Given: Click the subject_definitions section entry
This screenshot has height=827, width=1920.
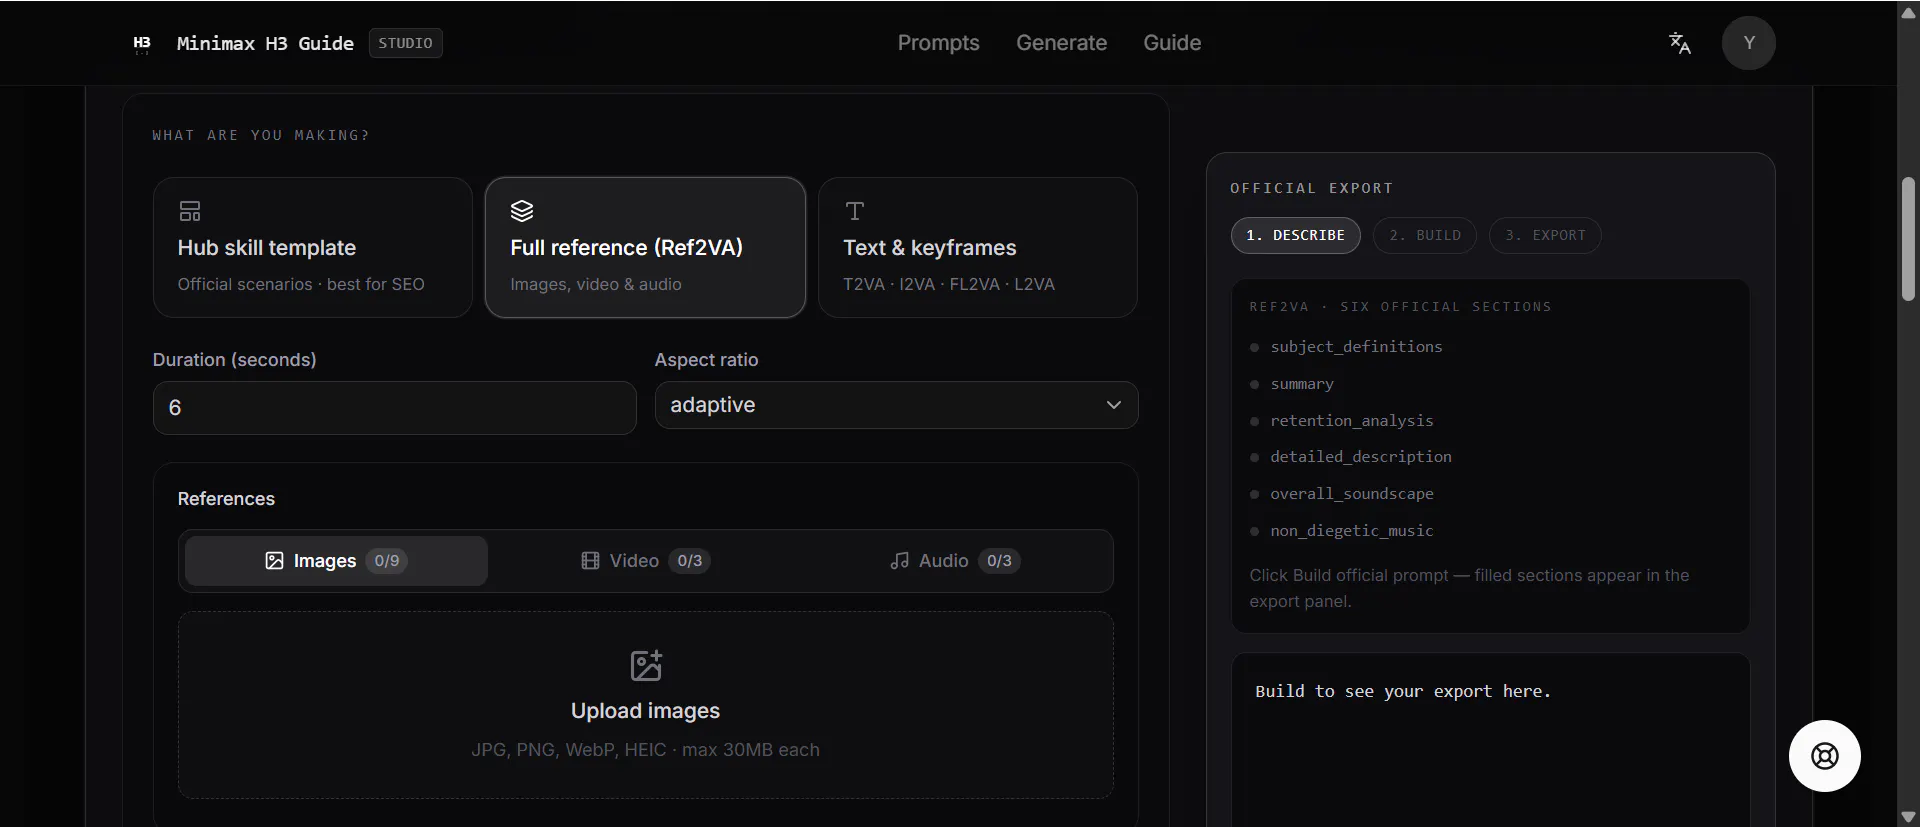Looking at the screenshot, I should click(x=1356, y=347).
